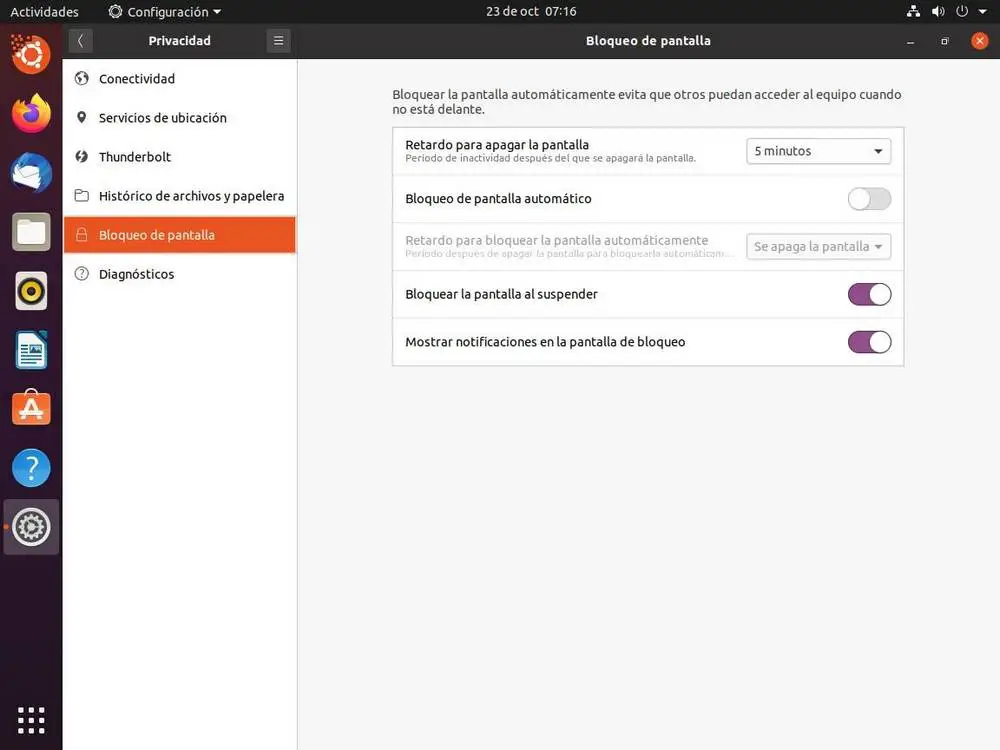Click the globe icon beside Conectividad
The height and width of the screenshot is (750, 1000).
tap(82, 78)
